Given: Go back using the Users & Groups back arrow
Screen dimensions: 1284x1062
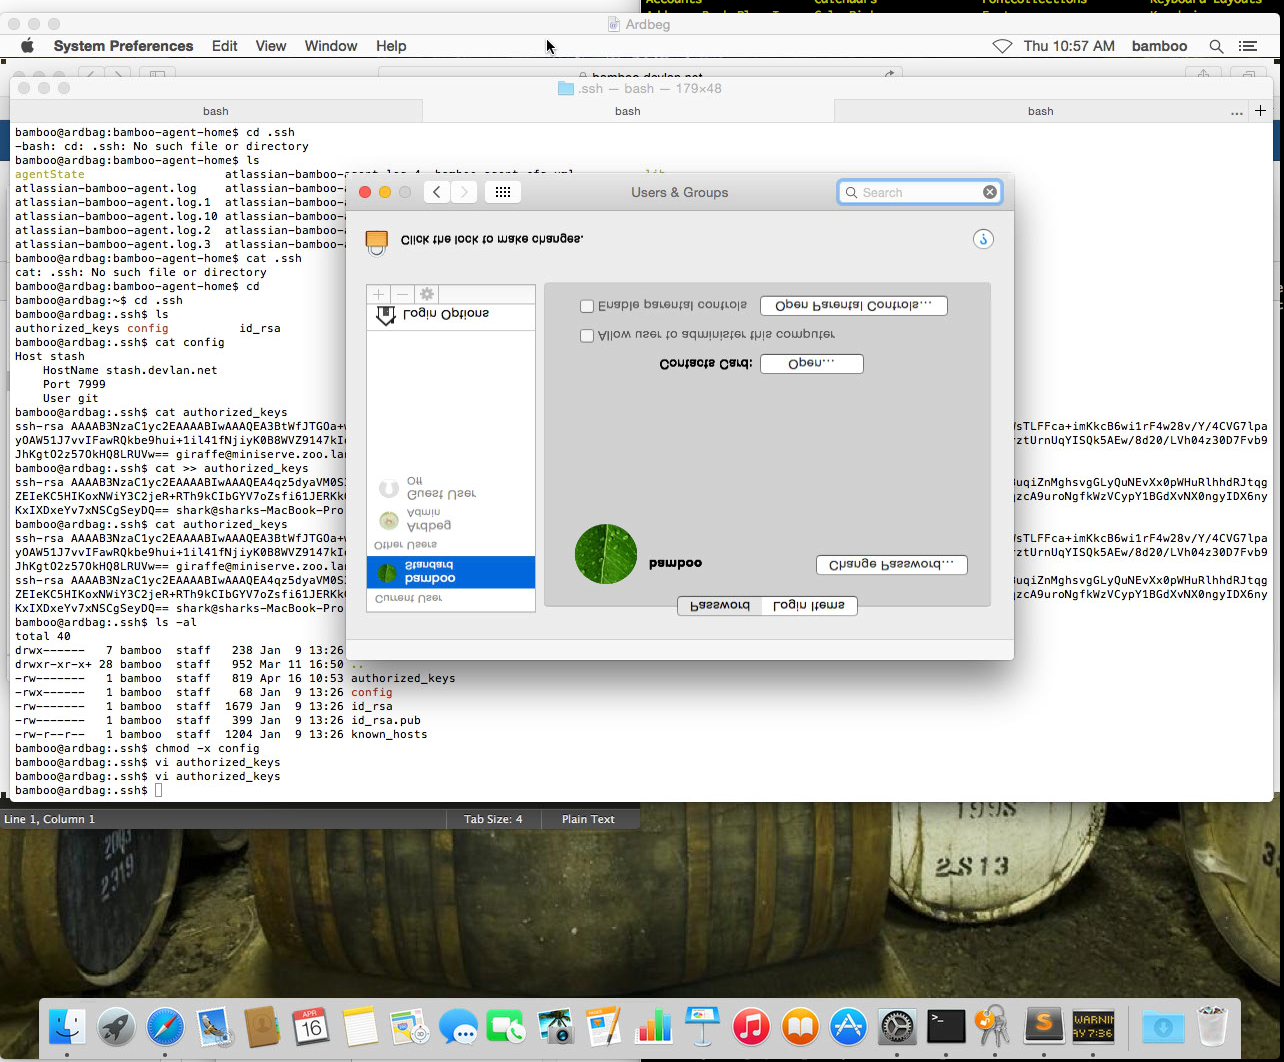Looking at the screenshot, I should coord(437,192).
